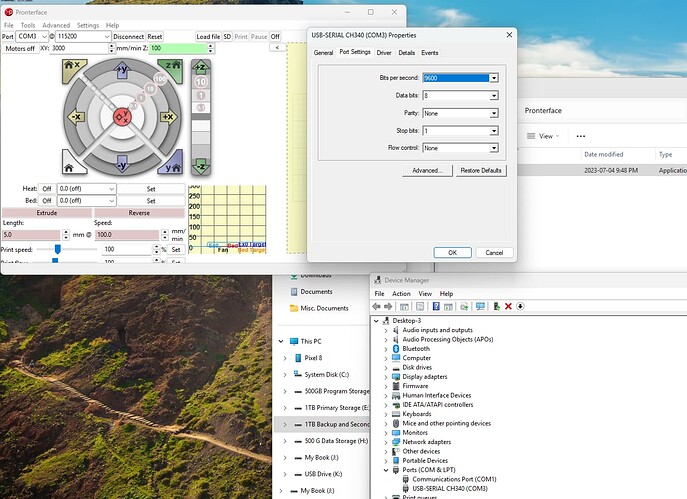Open Pronterface Settings menu
Screen dimensions: 687x499
coord(88,25)
